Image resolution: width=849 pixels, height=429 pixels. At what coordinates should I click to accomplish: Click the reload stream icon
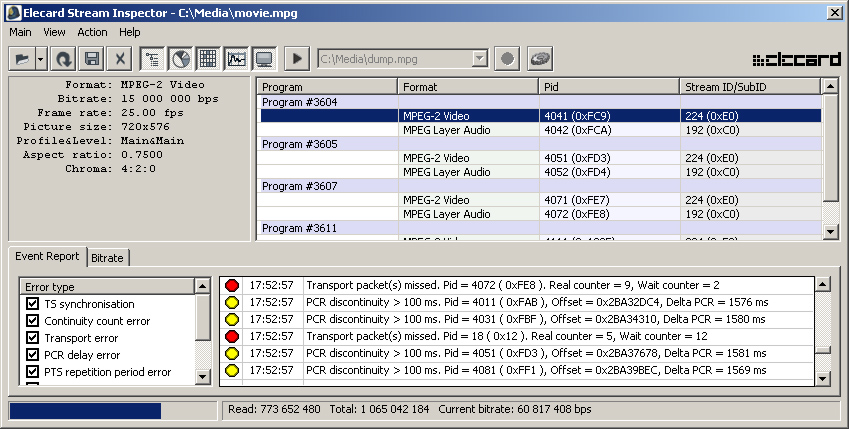coord(63,59)
